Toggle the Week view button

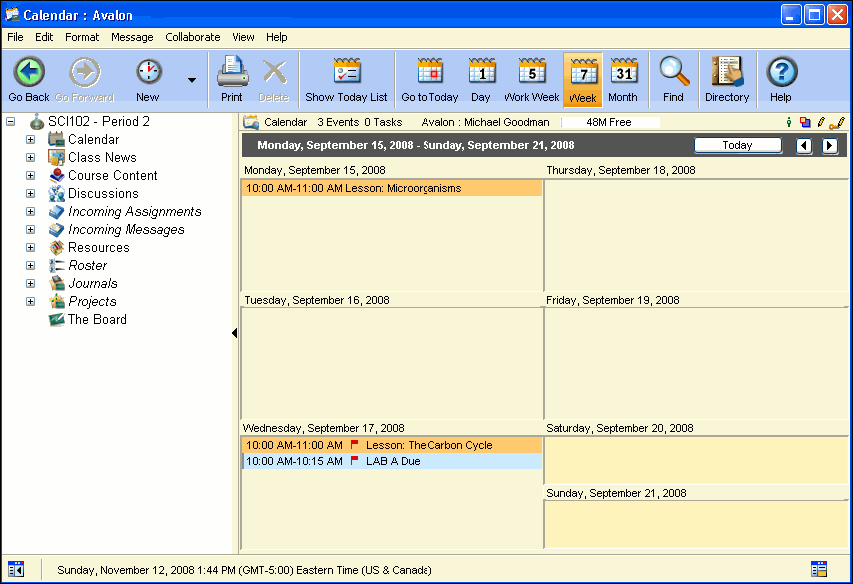(x=582, y=79)
